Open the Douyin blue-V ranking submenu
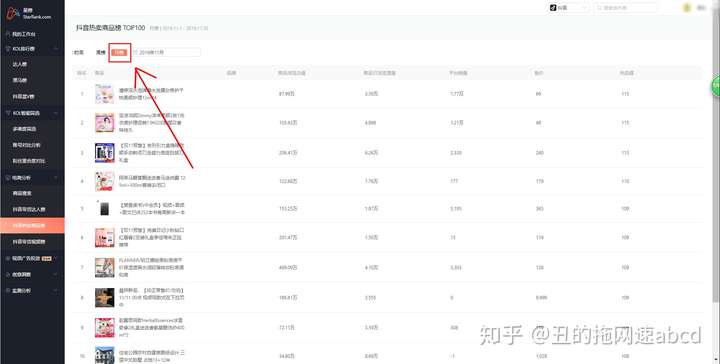 coord(23,96)
